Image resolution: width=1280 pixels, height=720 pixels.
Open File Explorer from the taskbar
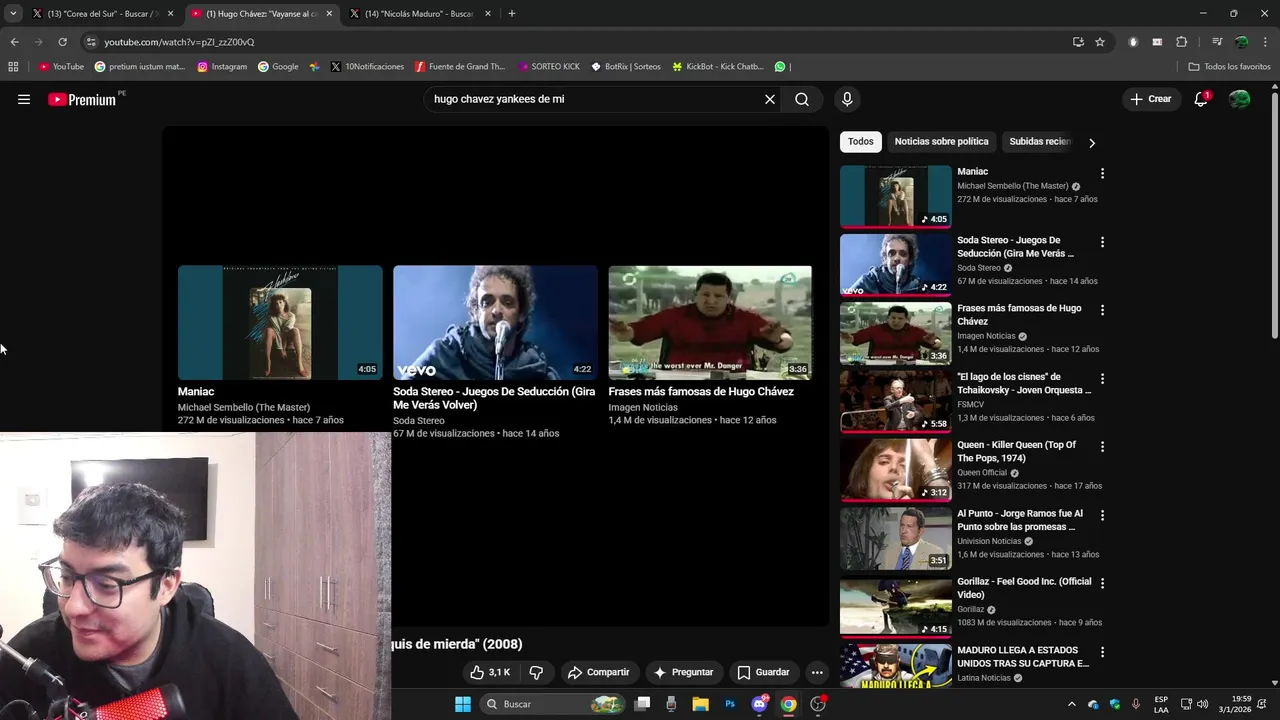point(700,704)
